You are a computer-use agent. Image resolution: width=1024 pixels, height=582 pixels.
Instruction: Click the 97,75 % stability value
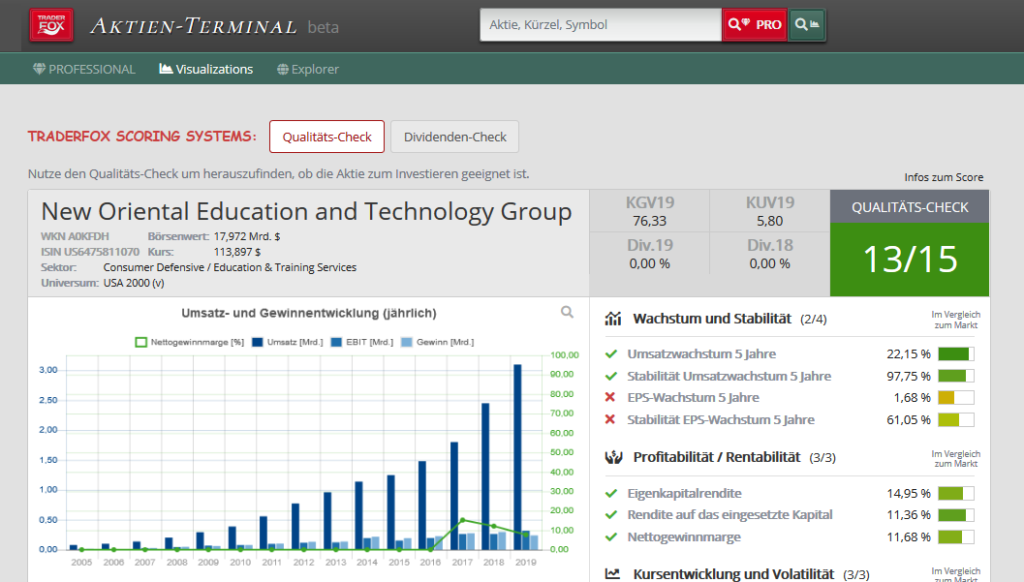[x=908, y=376]
